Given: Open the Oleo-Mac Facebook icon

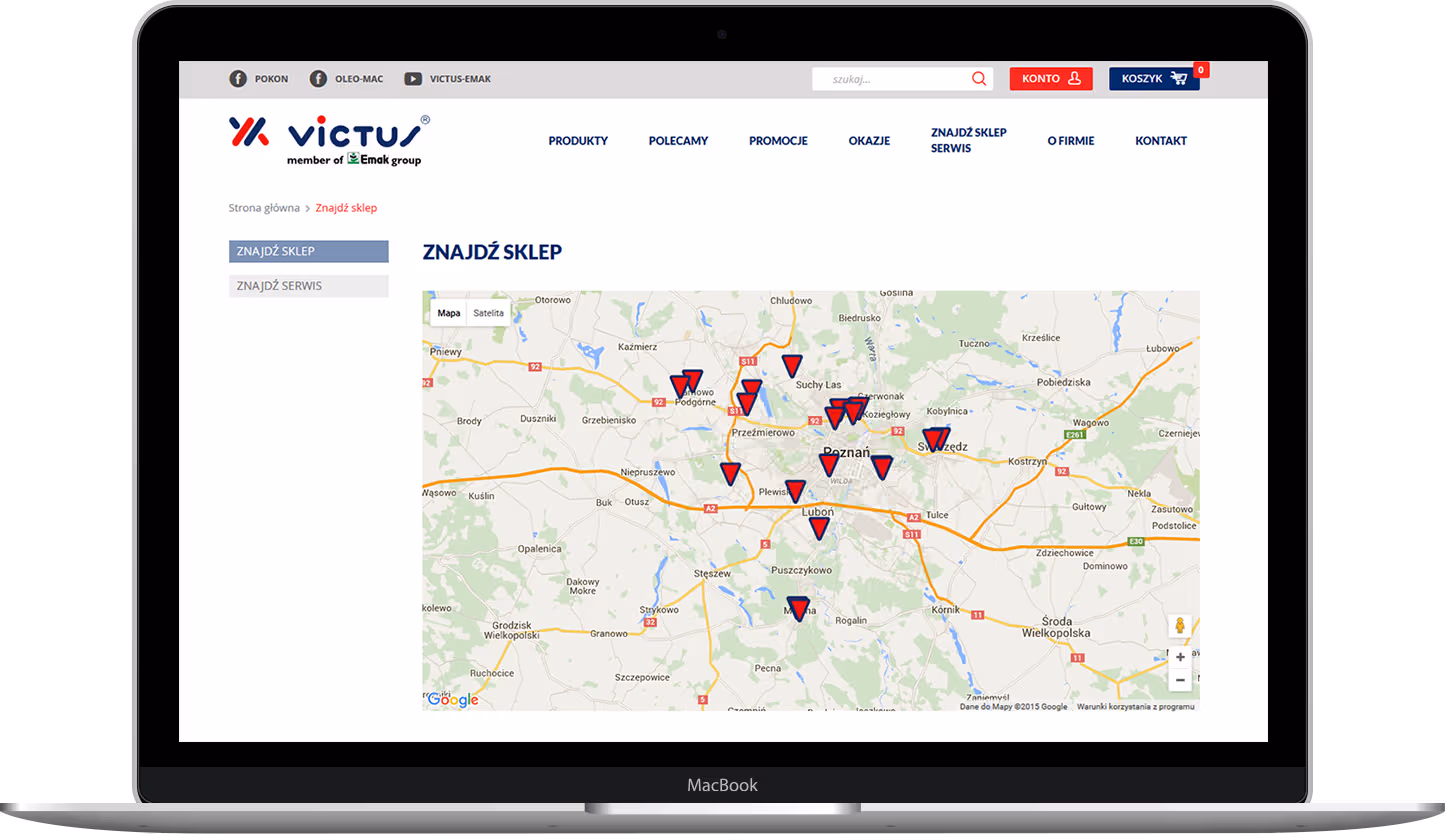Looking at the screenshot, I should 318,79.
